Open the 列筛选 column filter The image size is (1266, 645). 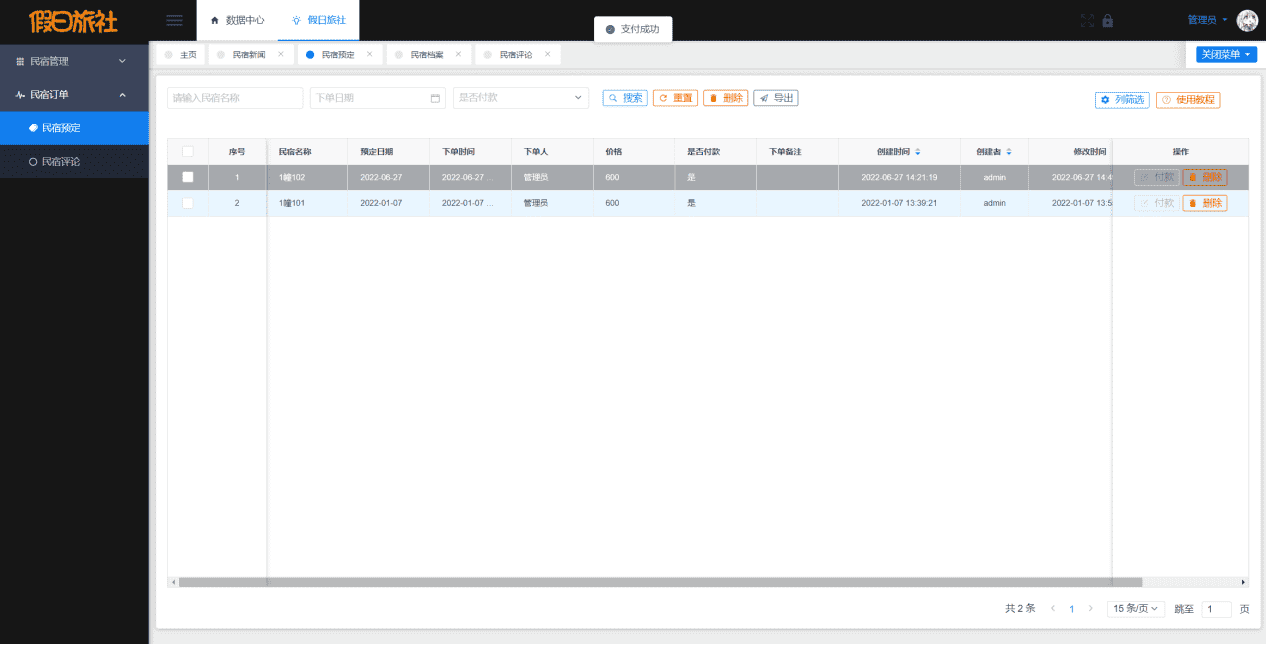pyautogui.click(x=1122, y=100)
